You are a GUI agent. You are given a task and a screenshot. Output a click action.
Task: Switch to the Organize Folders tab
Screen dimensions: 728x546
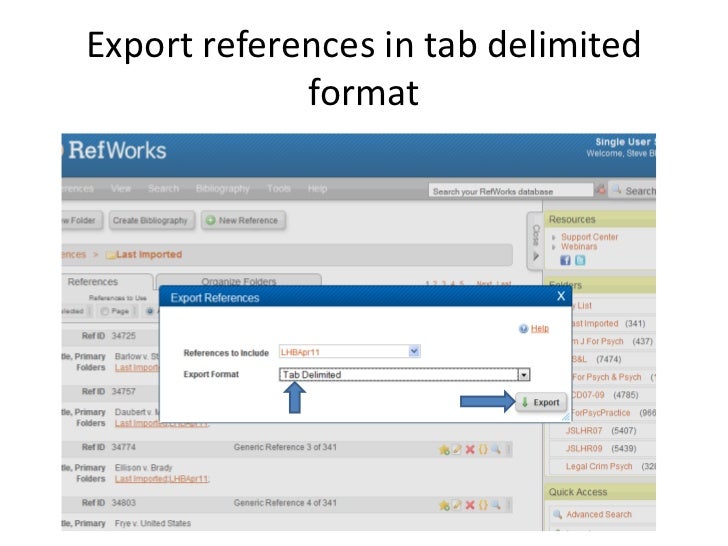(x=239, y=280)
